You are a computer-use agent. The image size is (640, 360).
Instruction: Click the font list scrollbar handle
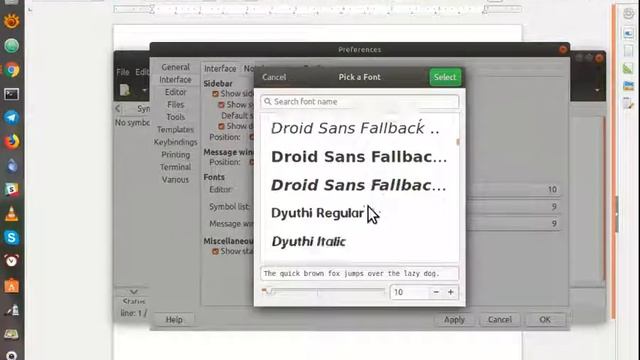coord(458,142)
